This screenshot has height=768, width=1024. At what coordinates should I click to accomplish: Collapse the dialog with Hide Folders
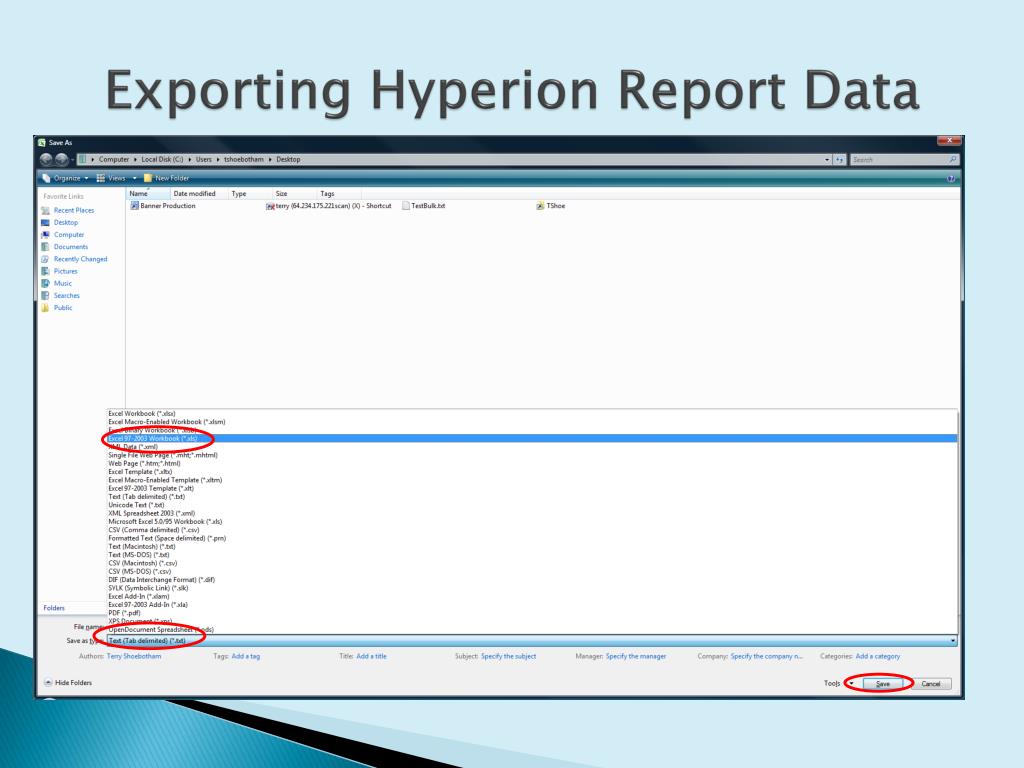click(x=68, y=683)
